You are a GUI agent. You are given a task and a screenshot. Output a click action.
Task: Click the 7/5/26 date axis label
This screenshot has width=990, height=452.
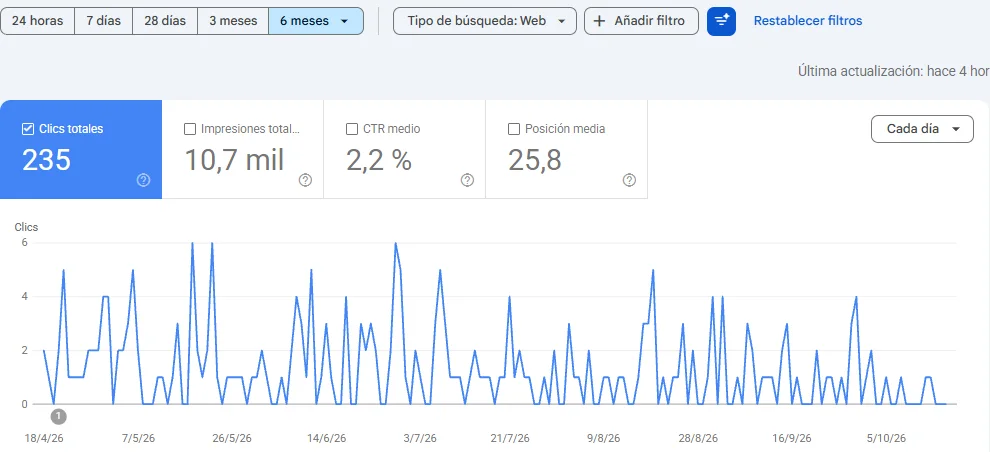point(138,438)
